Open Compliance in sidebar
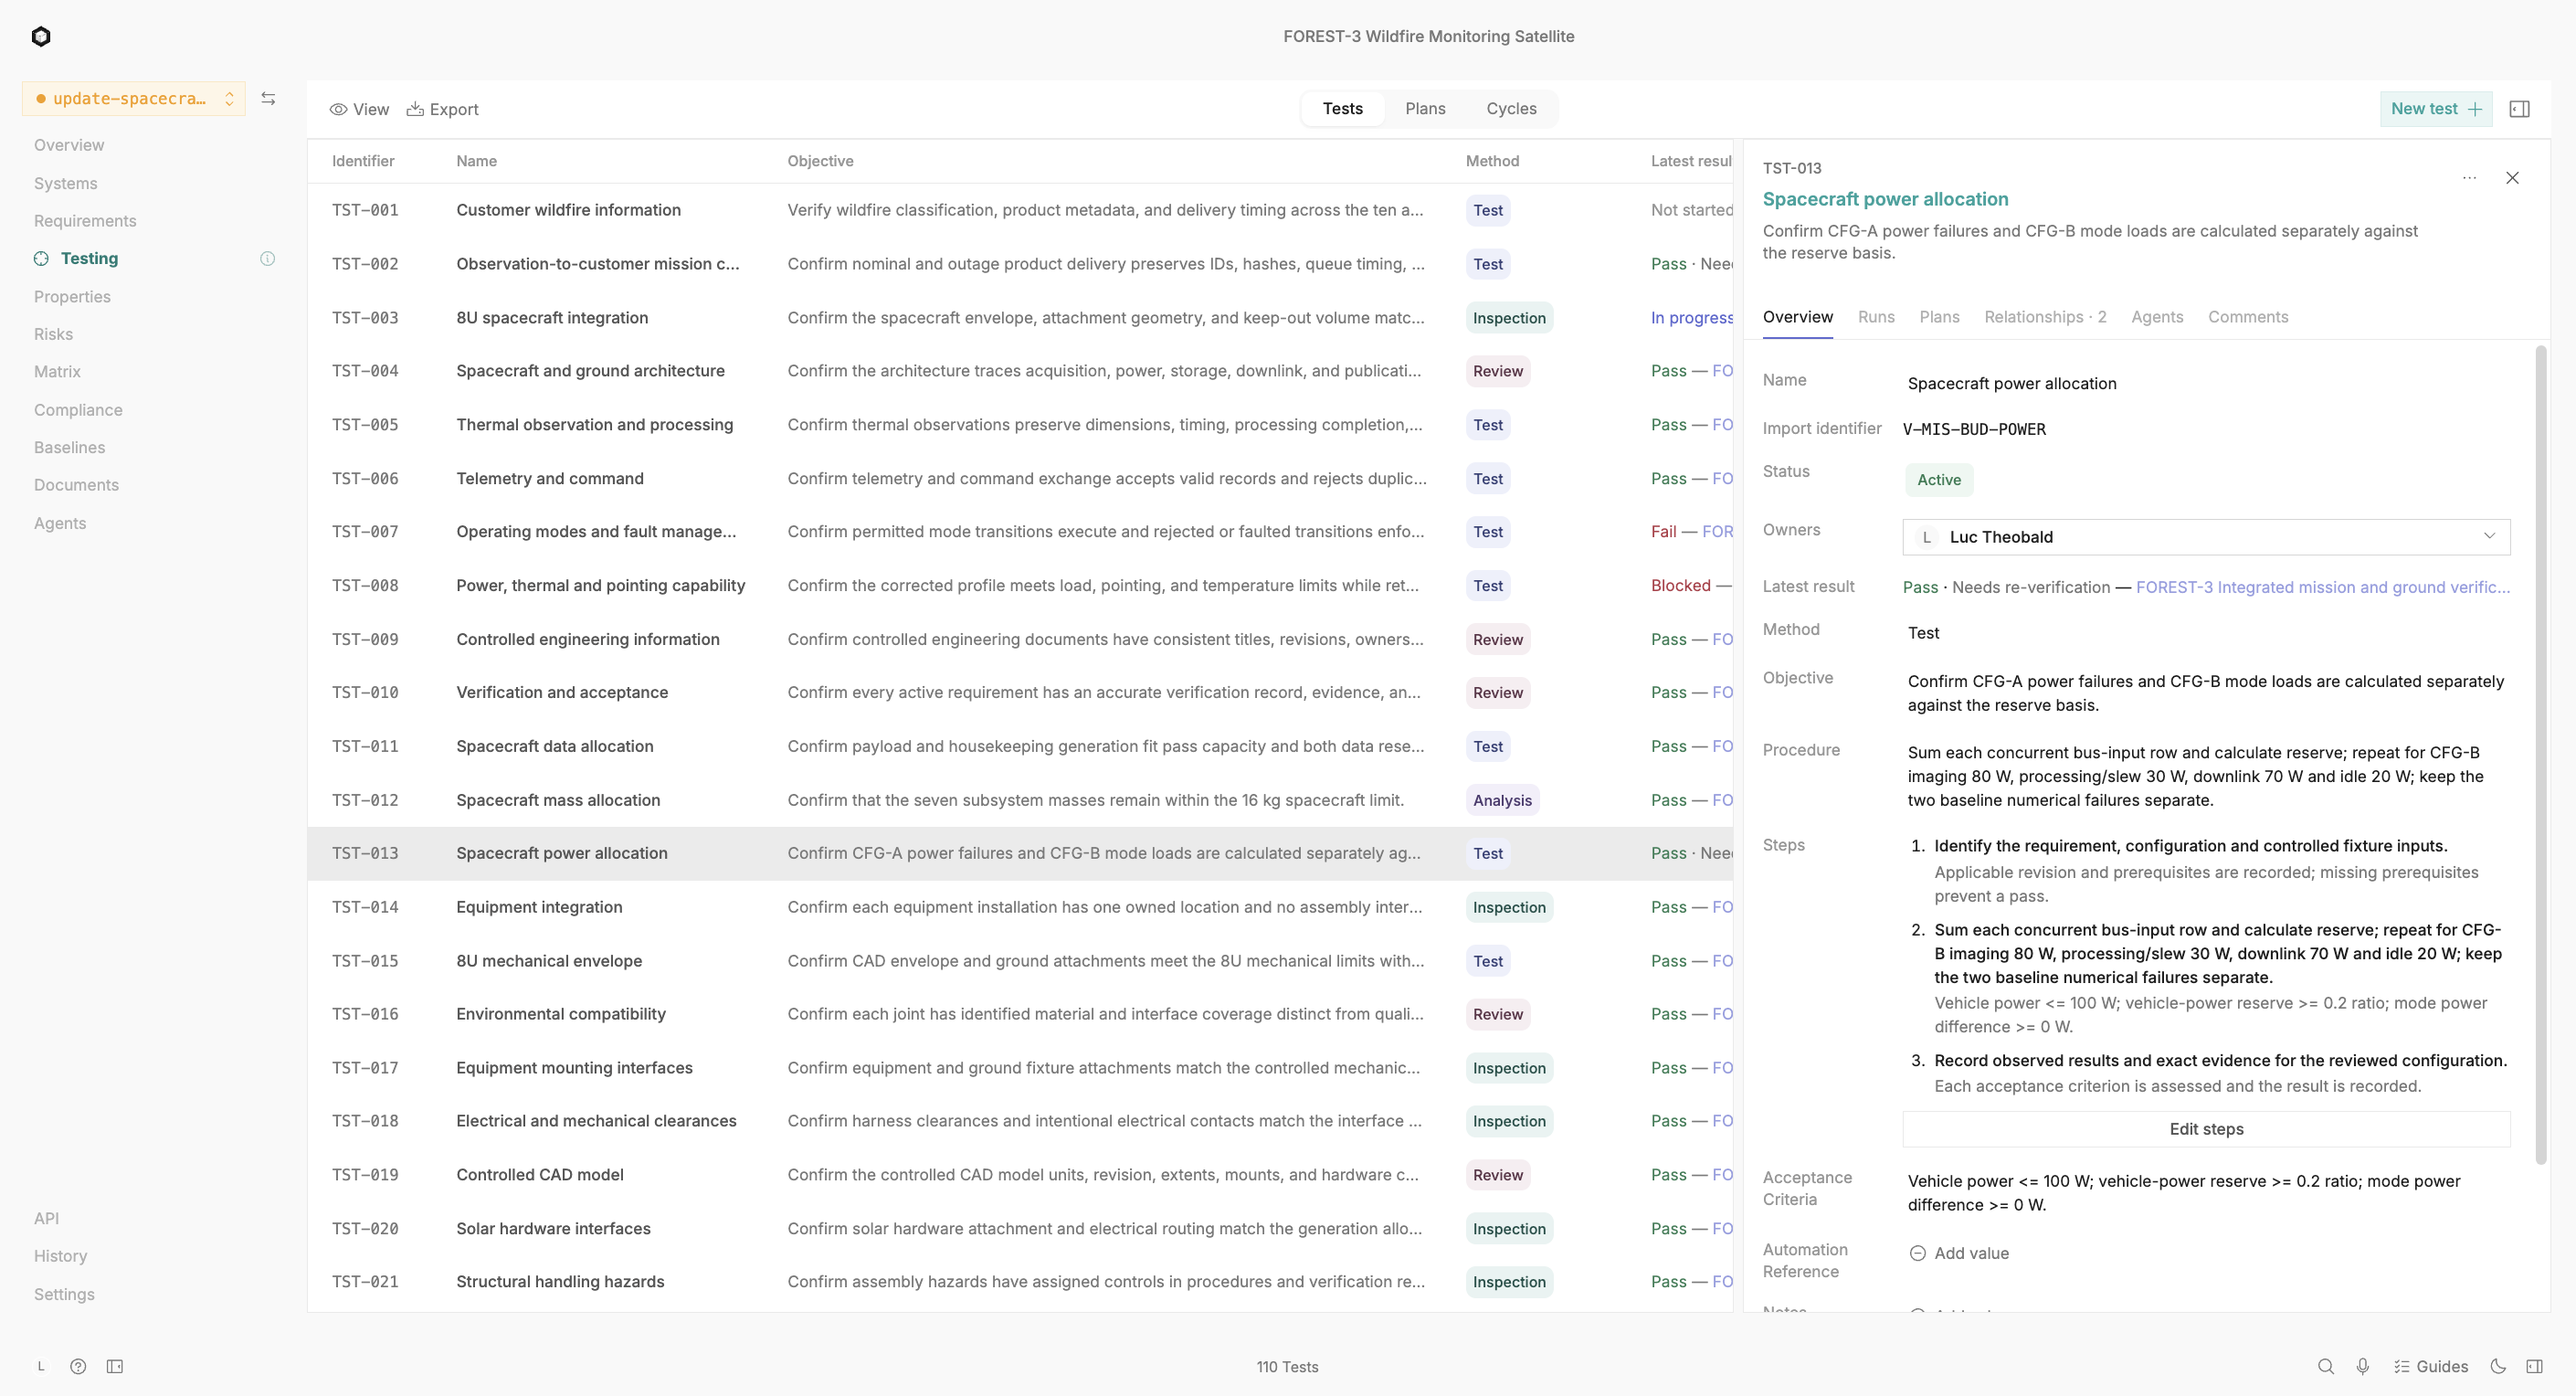Viewport: 2576px width, 1396px height. [x=78, y=410]
